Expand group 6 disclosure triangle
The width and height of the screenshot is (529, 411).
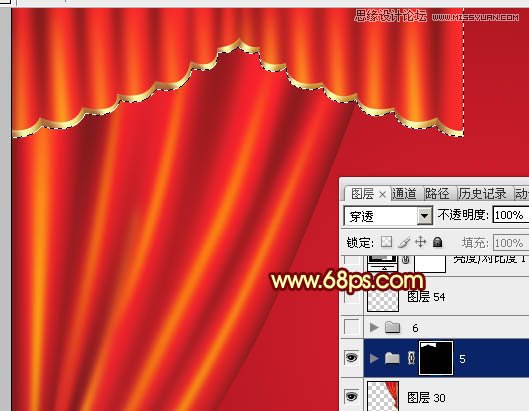click(x=373, y=327)
